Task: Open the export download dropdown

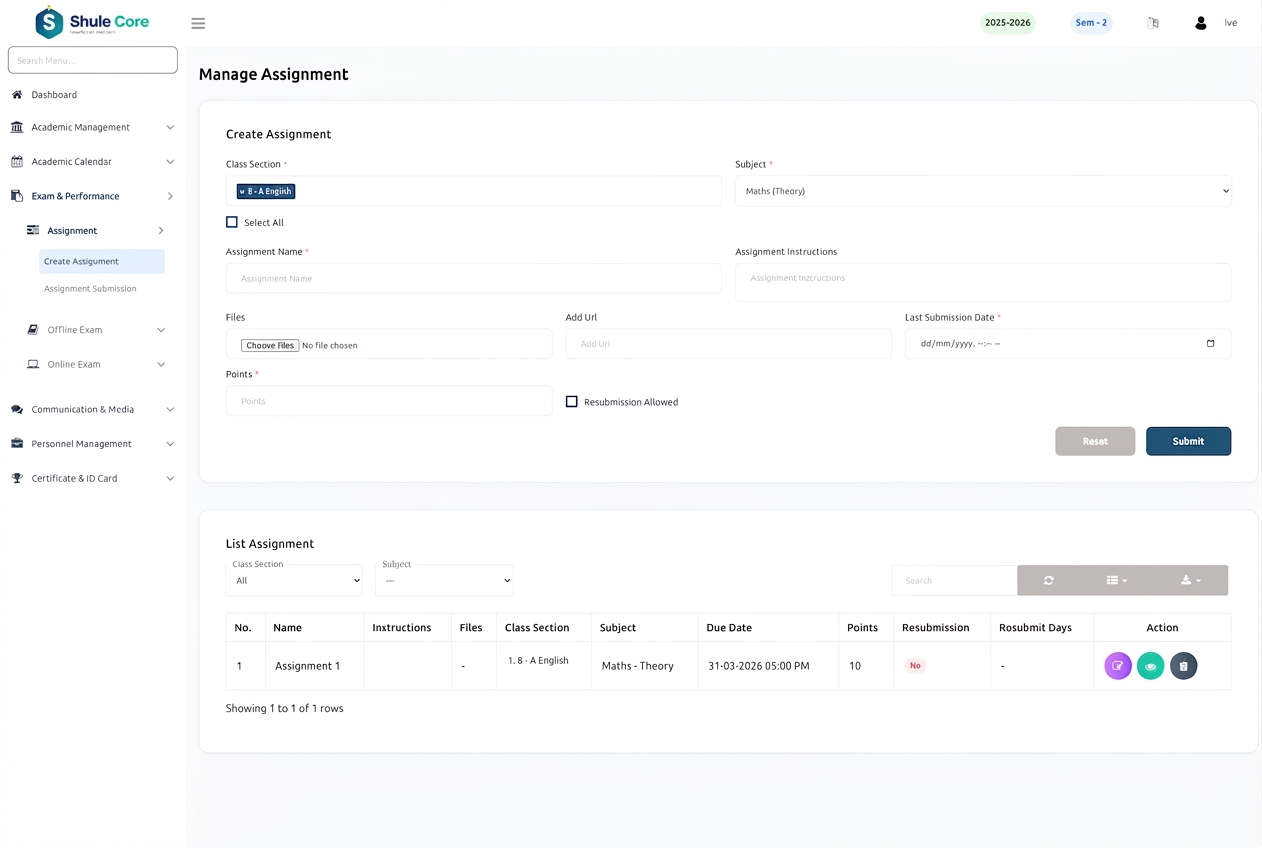Action: (x=1190, y=580)
